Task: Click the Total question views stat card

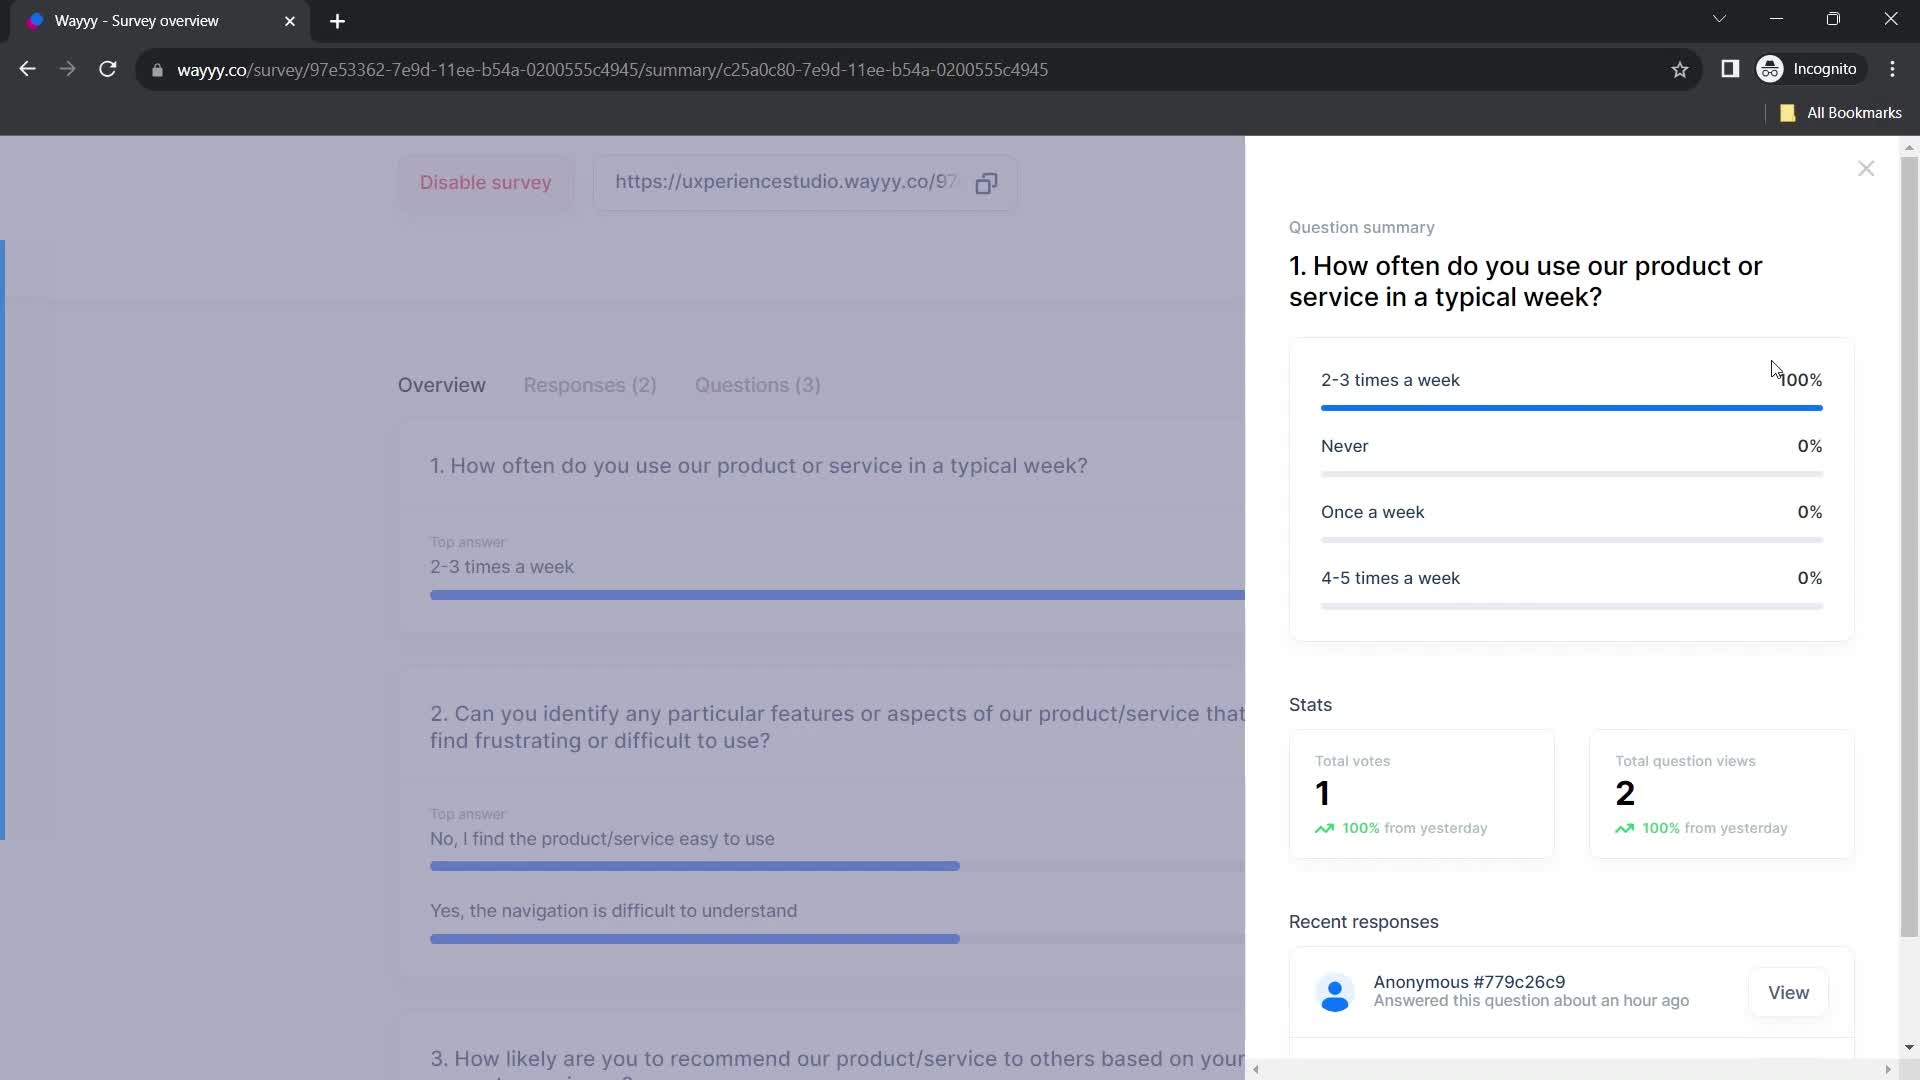Action: (1721, 794)
